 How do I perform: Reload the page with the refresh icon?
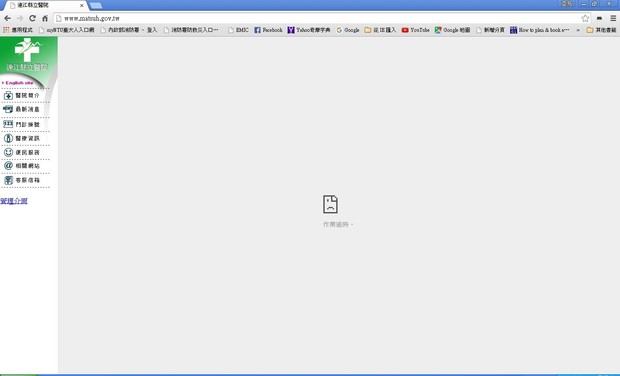[x=32, y=18]
